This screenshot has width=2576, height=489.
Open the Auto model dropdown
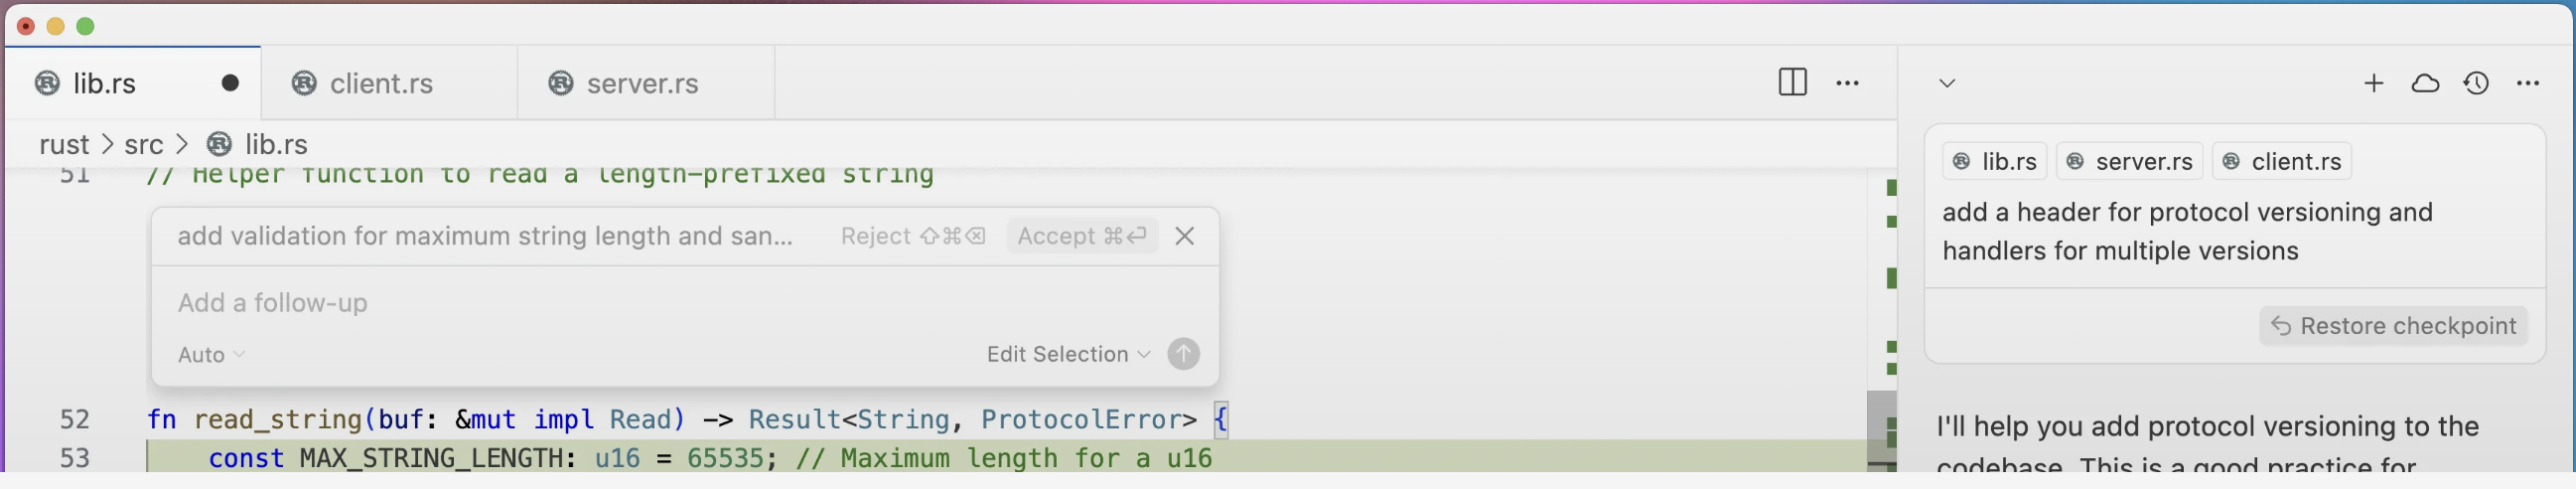point(211,355)
